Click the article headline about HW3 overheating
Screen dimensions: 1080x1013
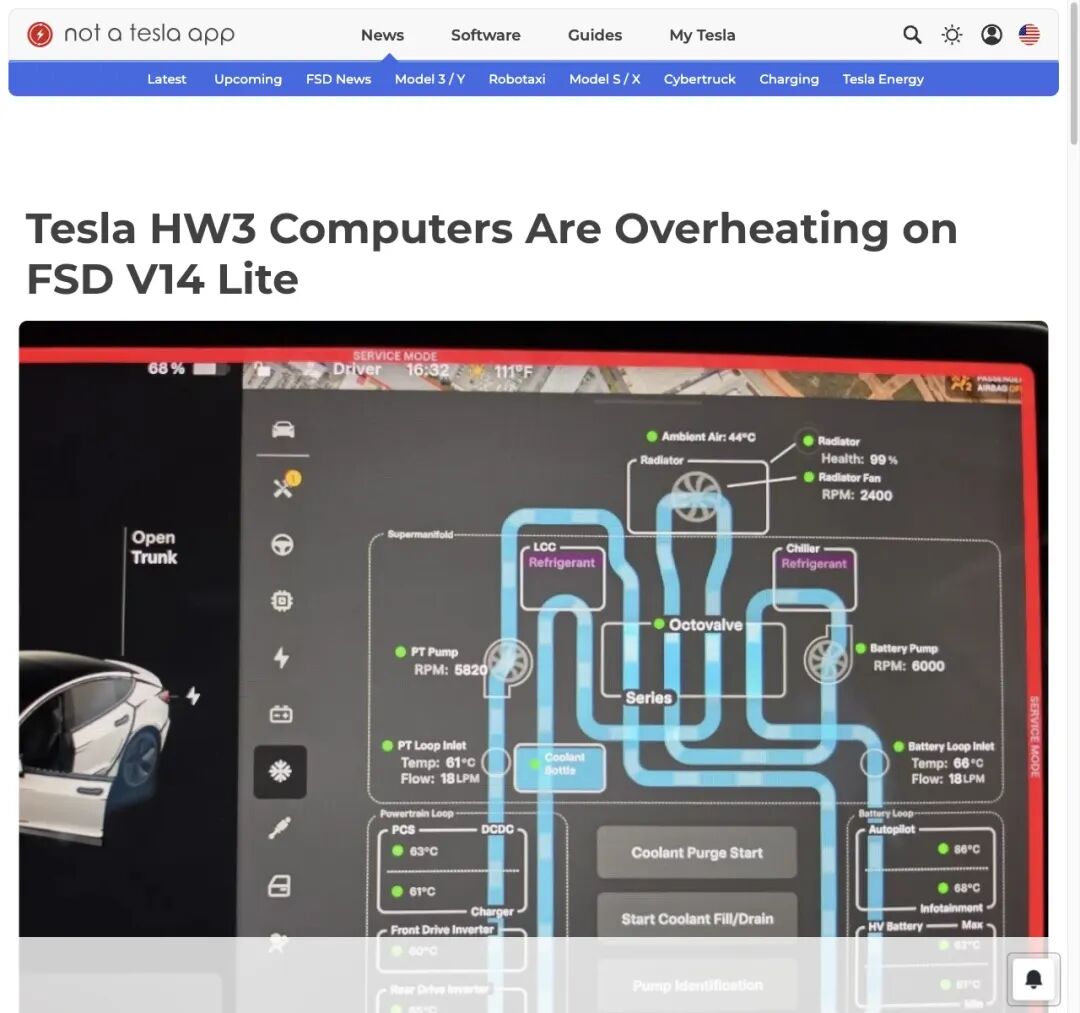tap(492, 253)
